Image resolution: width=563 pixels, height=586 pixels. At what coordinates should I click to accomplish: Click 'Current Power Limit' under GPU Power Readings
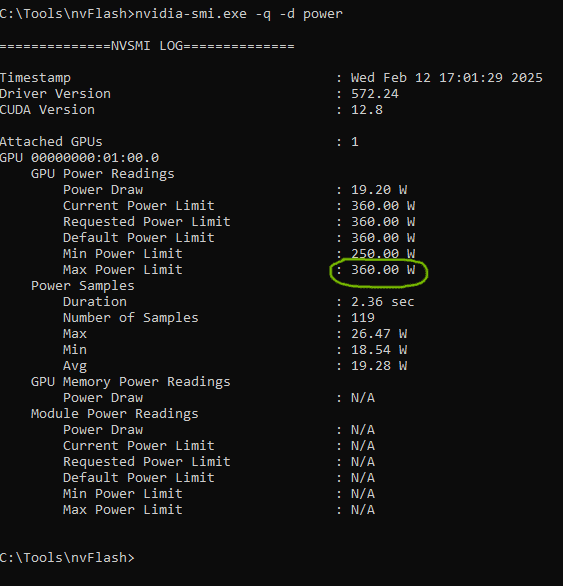(139, 206)
